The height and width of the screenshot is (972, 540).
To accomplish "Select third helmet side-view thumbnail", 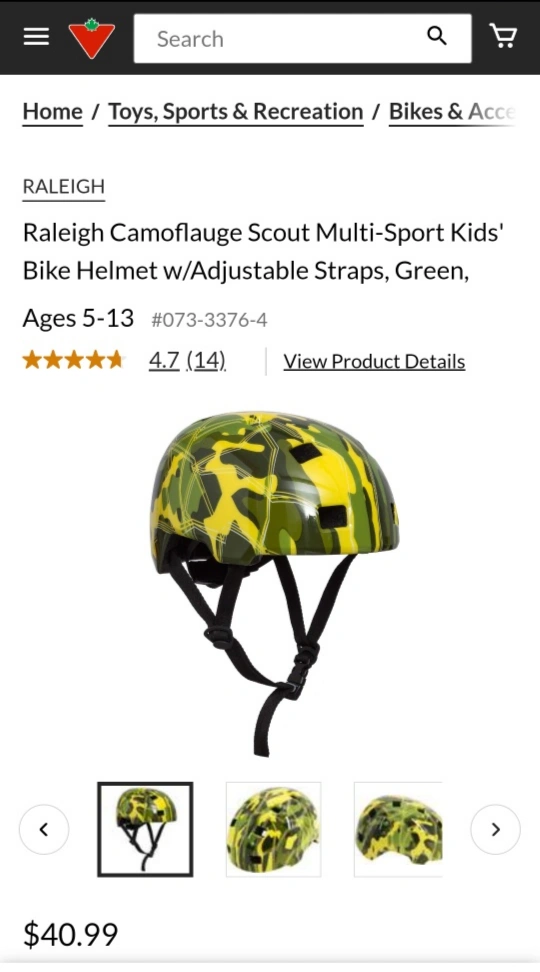I will pyautogui.click(x=398, y=829).
